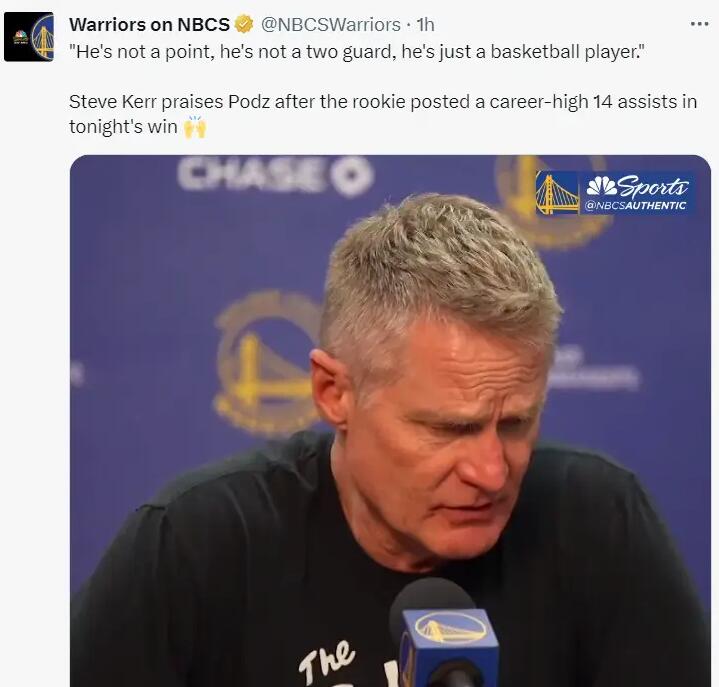
Task: Play the press conference video thumbnail
Action: (390, 421)
